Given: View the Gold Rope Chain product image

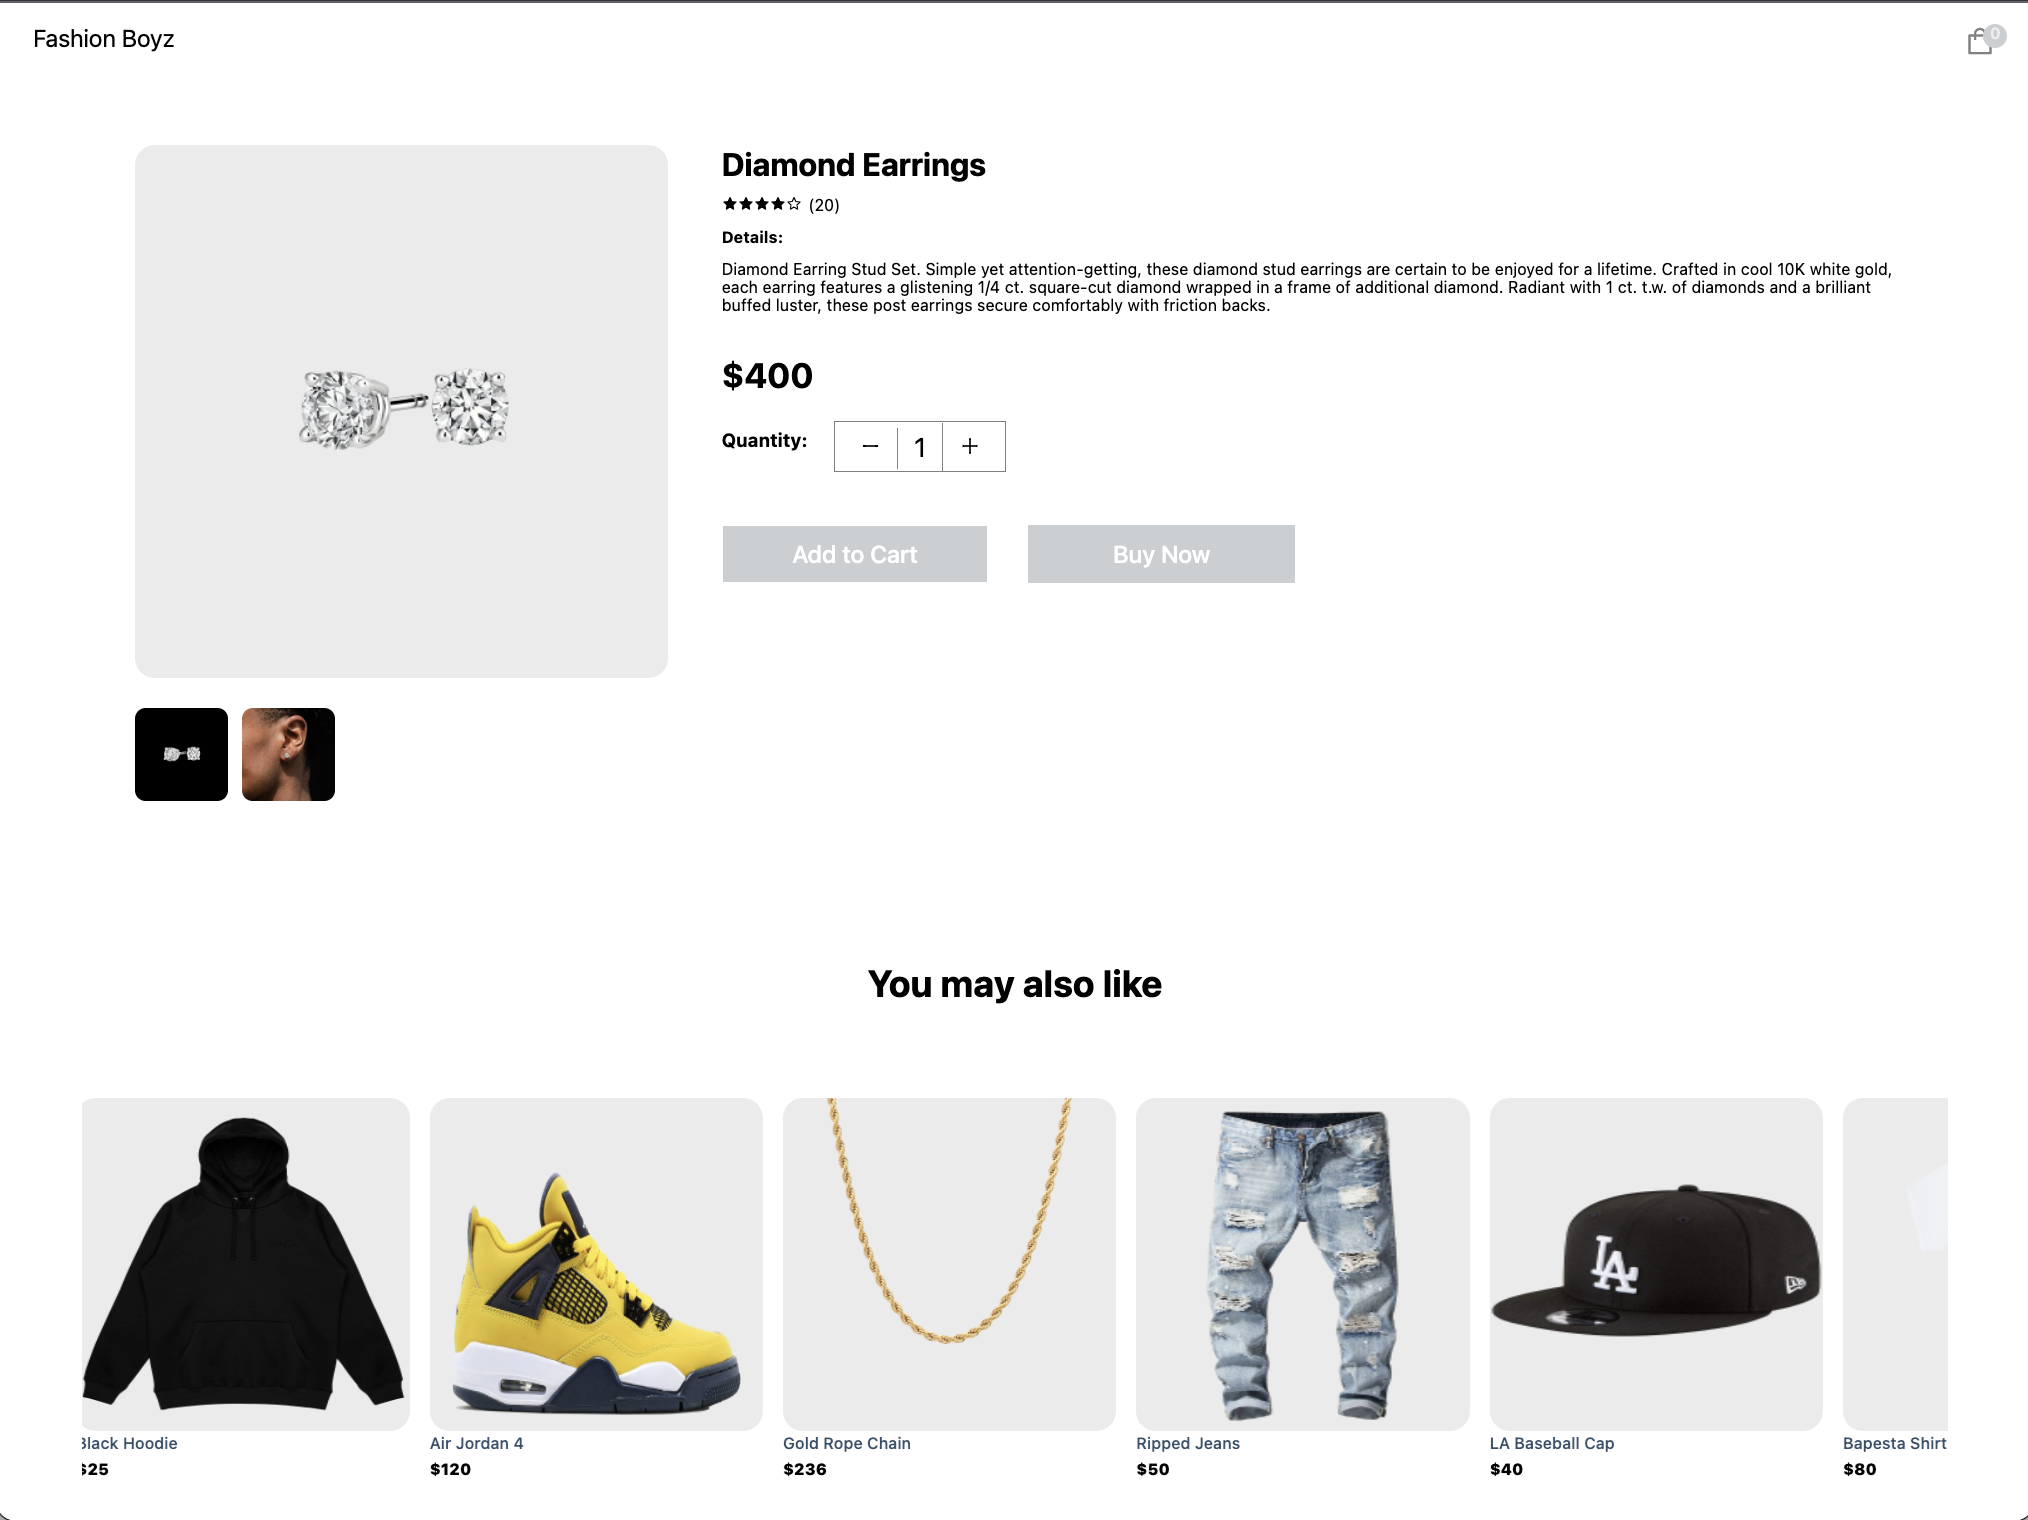Looking at the screenshot, I should [949, 1263].
